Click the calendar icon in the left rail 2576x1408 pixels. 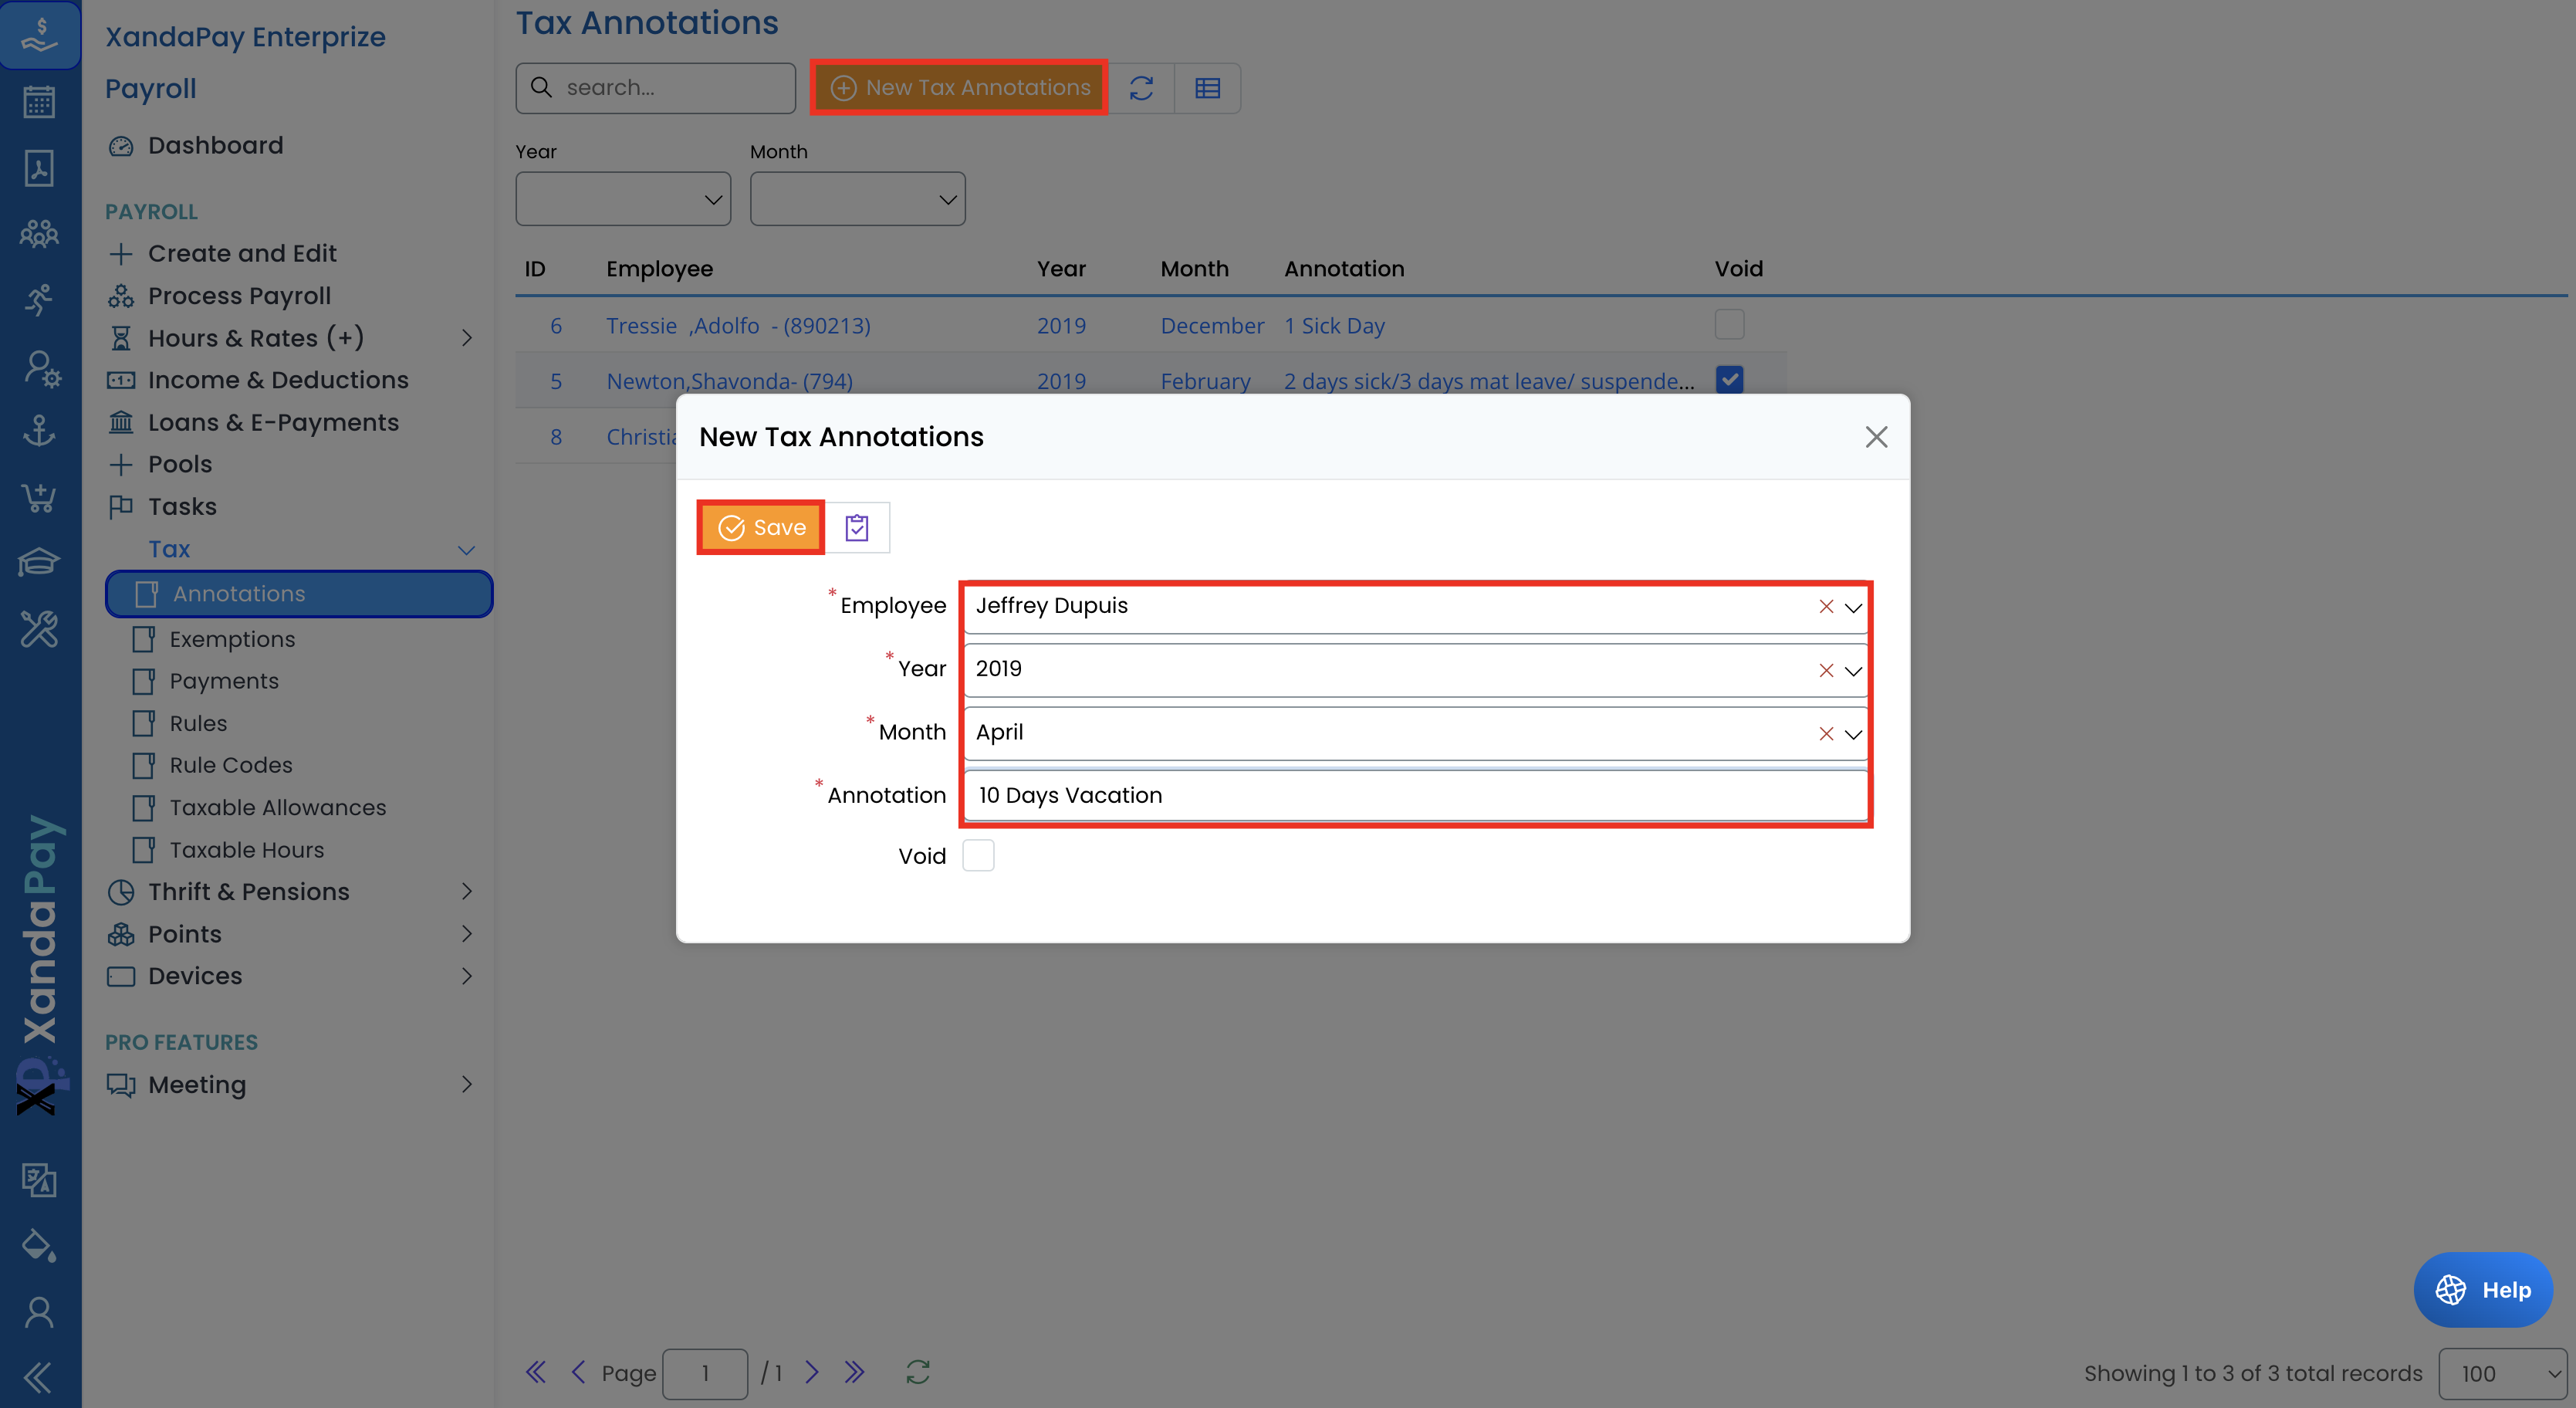tap(39, 102)
